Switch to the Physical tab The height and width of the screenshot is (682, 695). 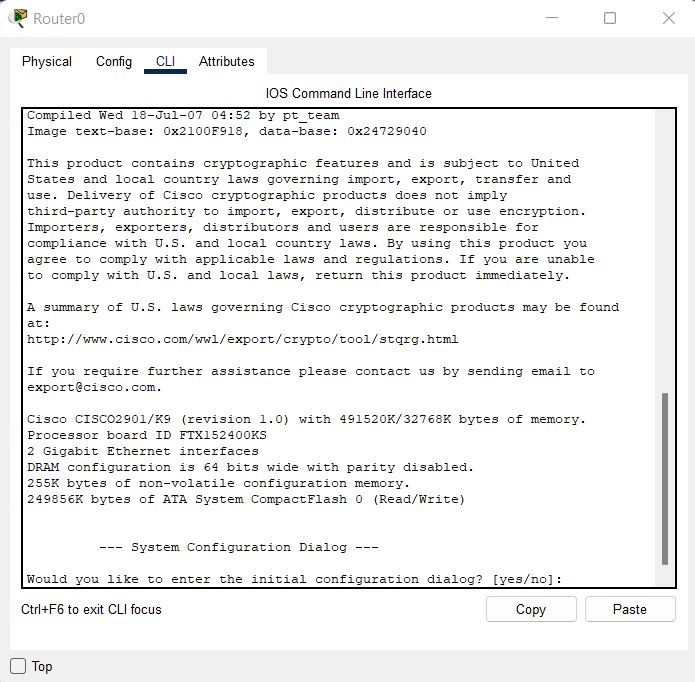click(x=47, y=62)
